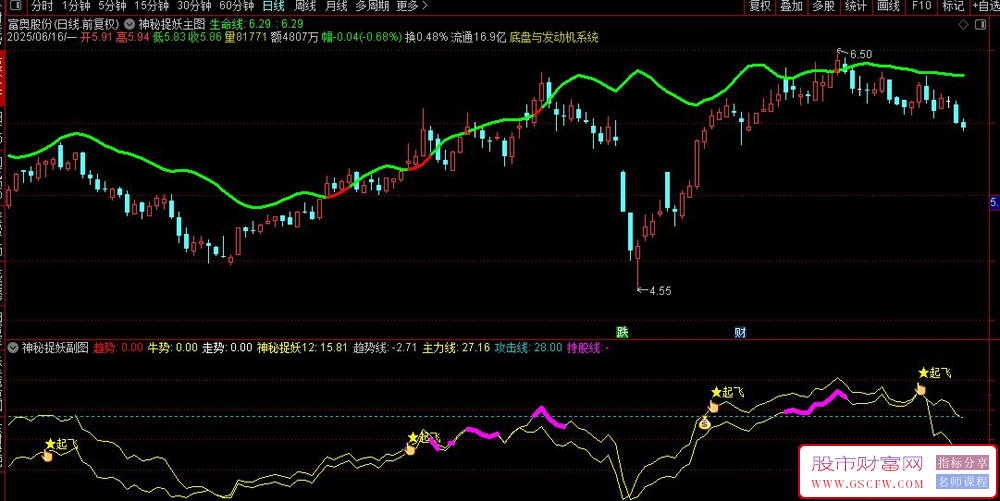Click the leftmost ★起飞 signal in sub-chart
Viewport: 1000px width, 501px height.
coord(61,444)
